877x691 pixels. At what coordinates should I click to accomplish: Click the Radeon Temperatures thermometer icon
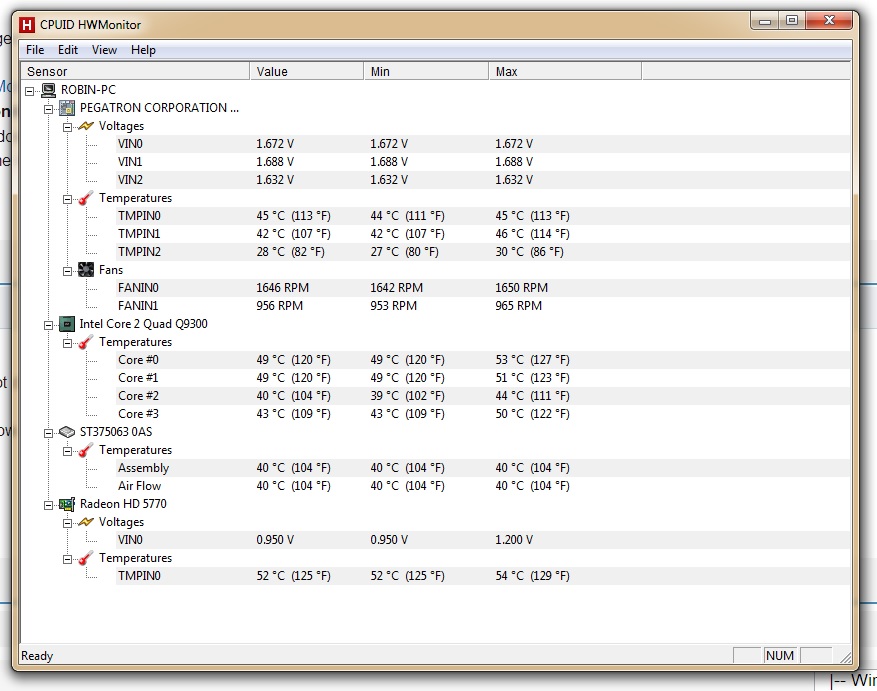pos(86,558)
